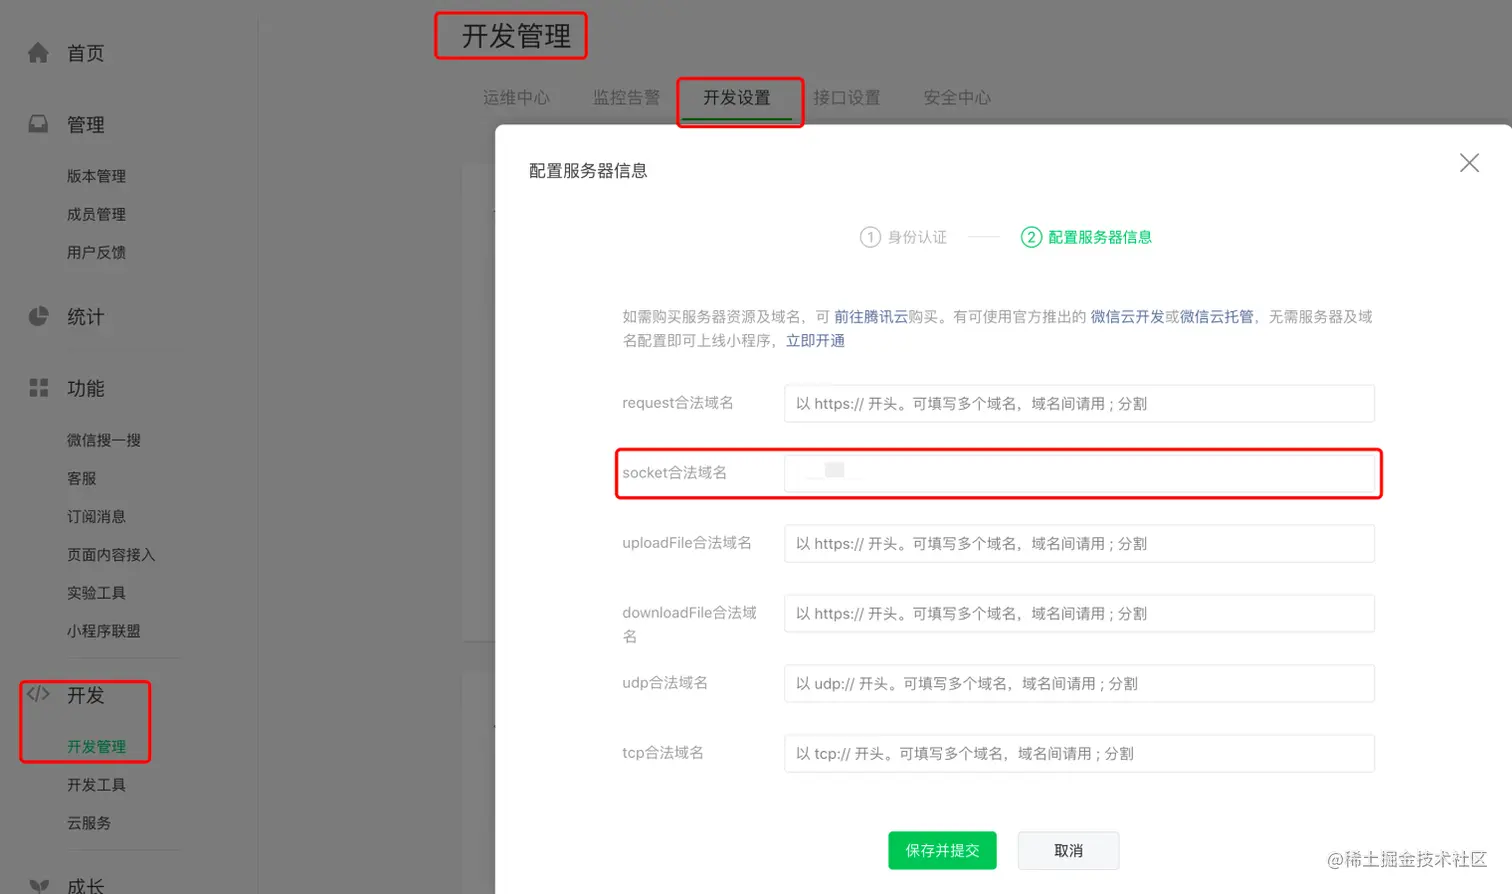Collapse the 功能 sidebar section
The width and height of the screenshot is (1512, 894).
(86, 388)
